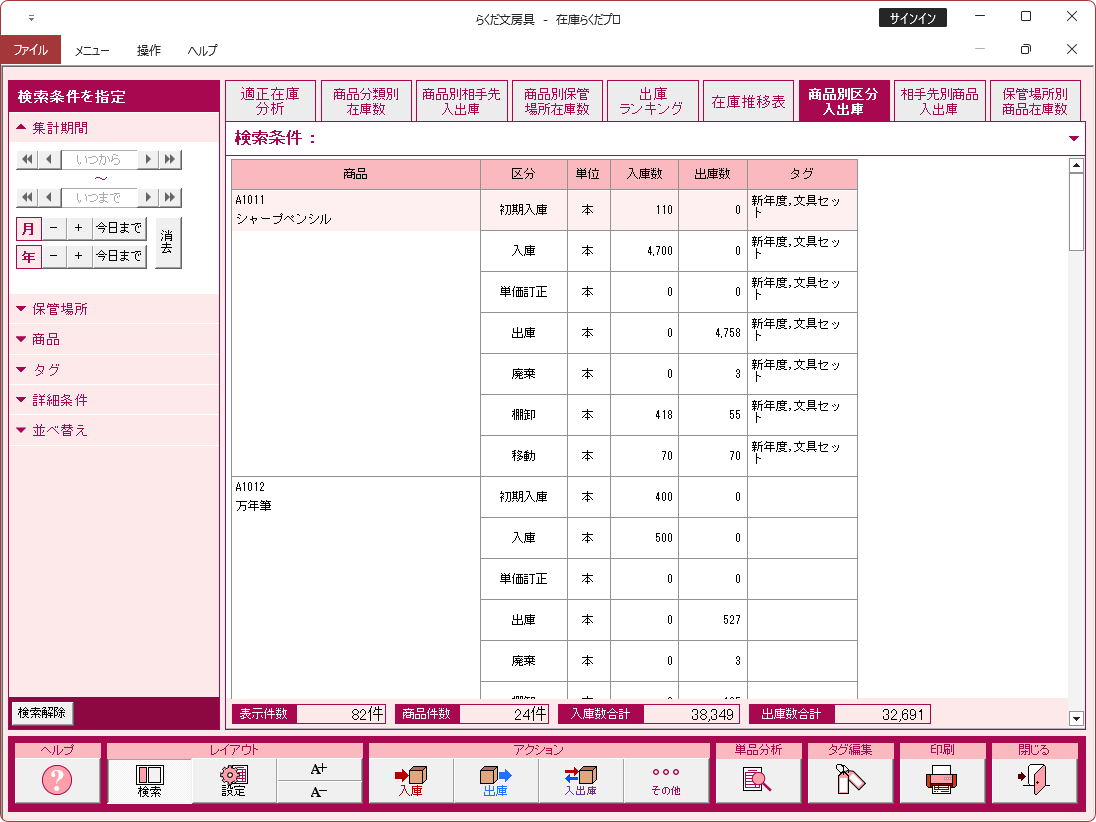Expand the 商品 filter section
The width and height of the screenshot is (1096, 822).
tap(115, 339)
